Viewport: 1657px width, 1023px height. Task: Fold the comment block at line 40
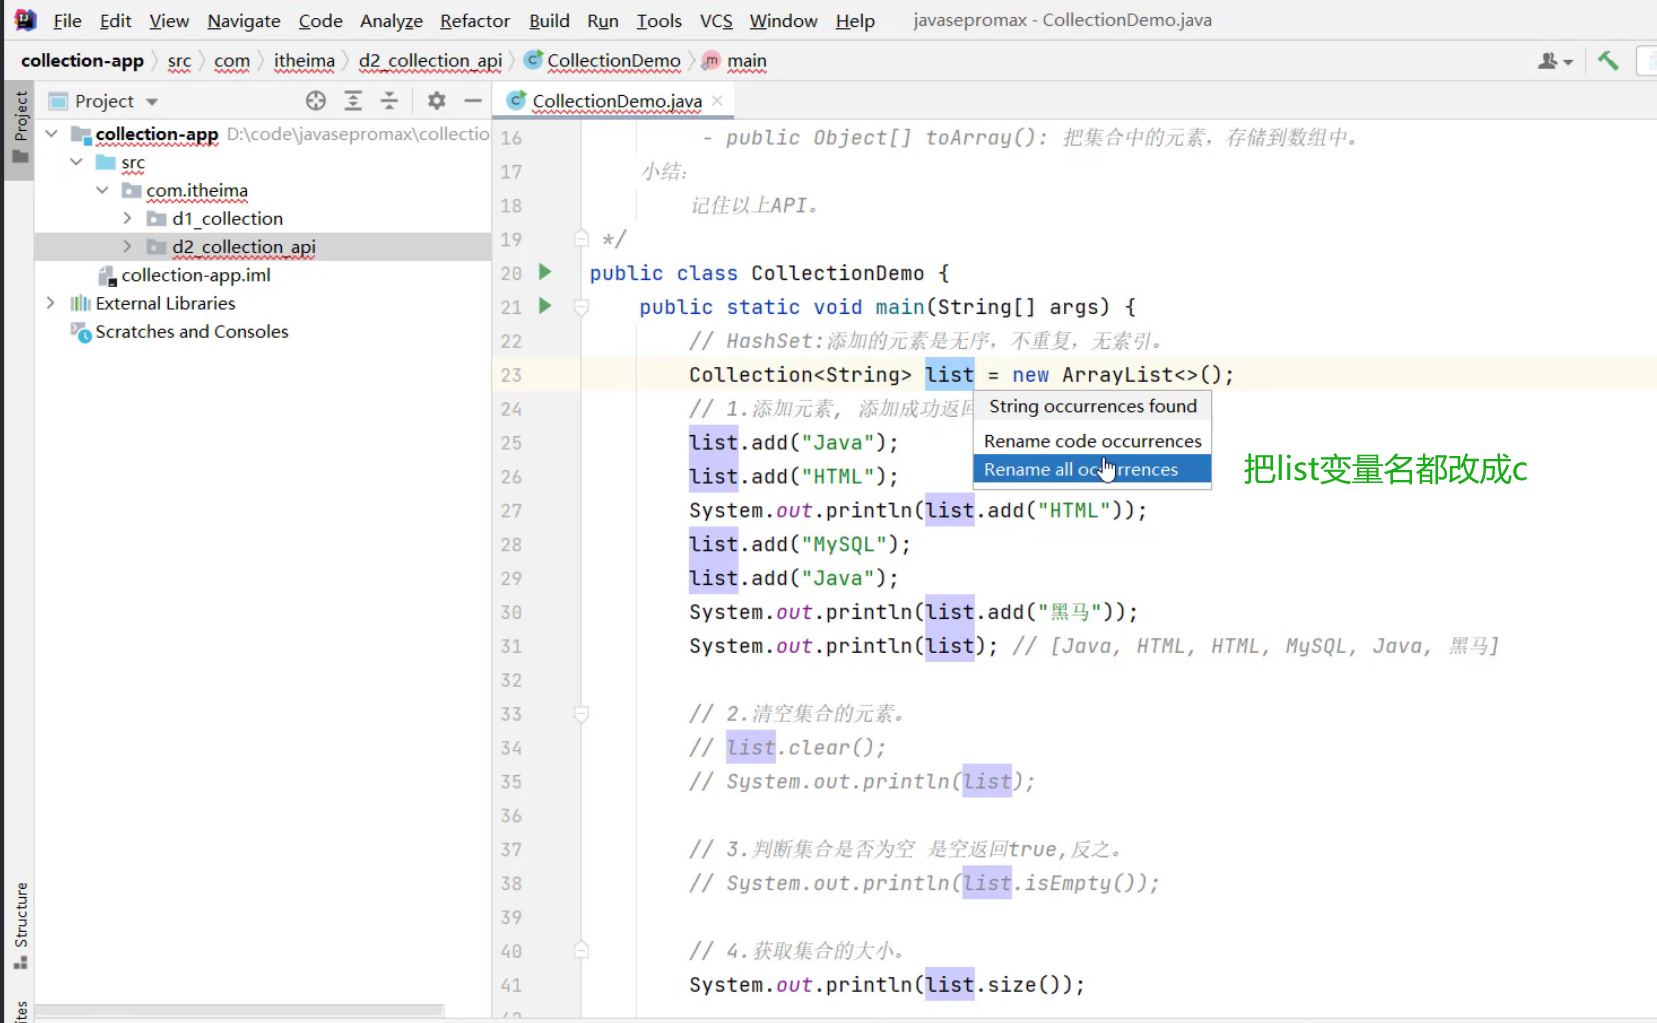[x=581, y=951]
